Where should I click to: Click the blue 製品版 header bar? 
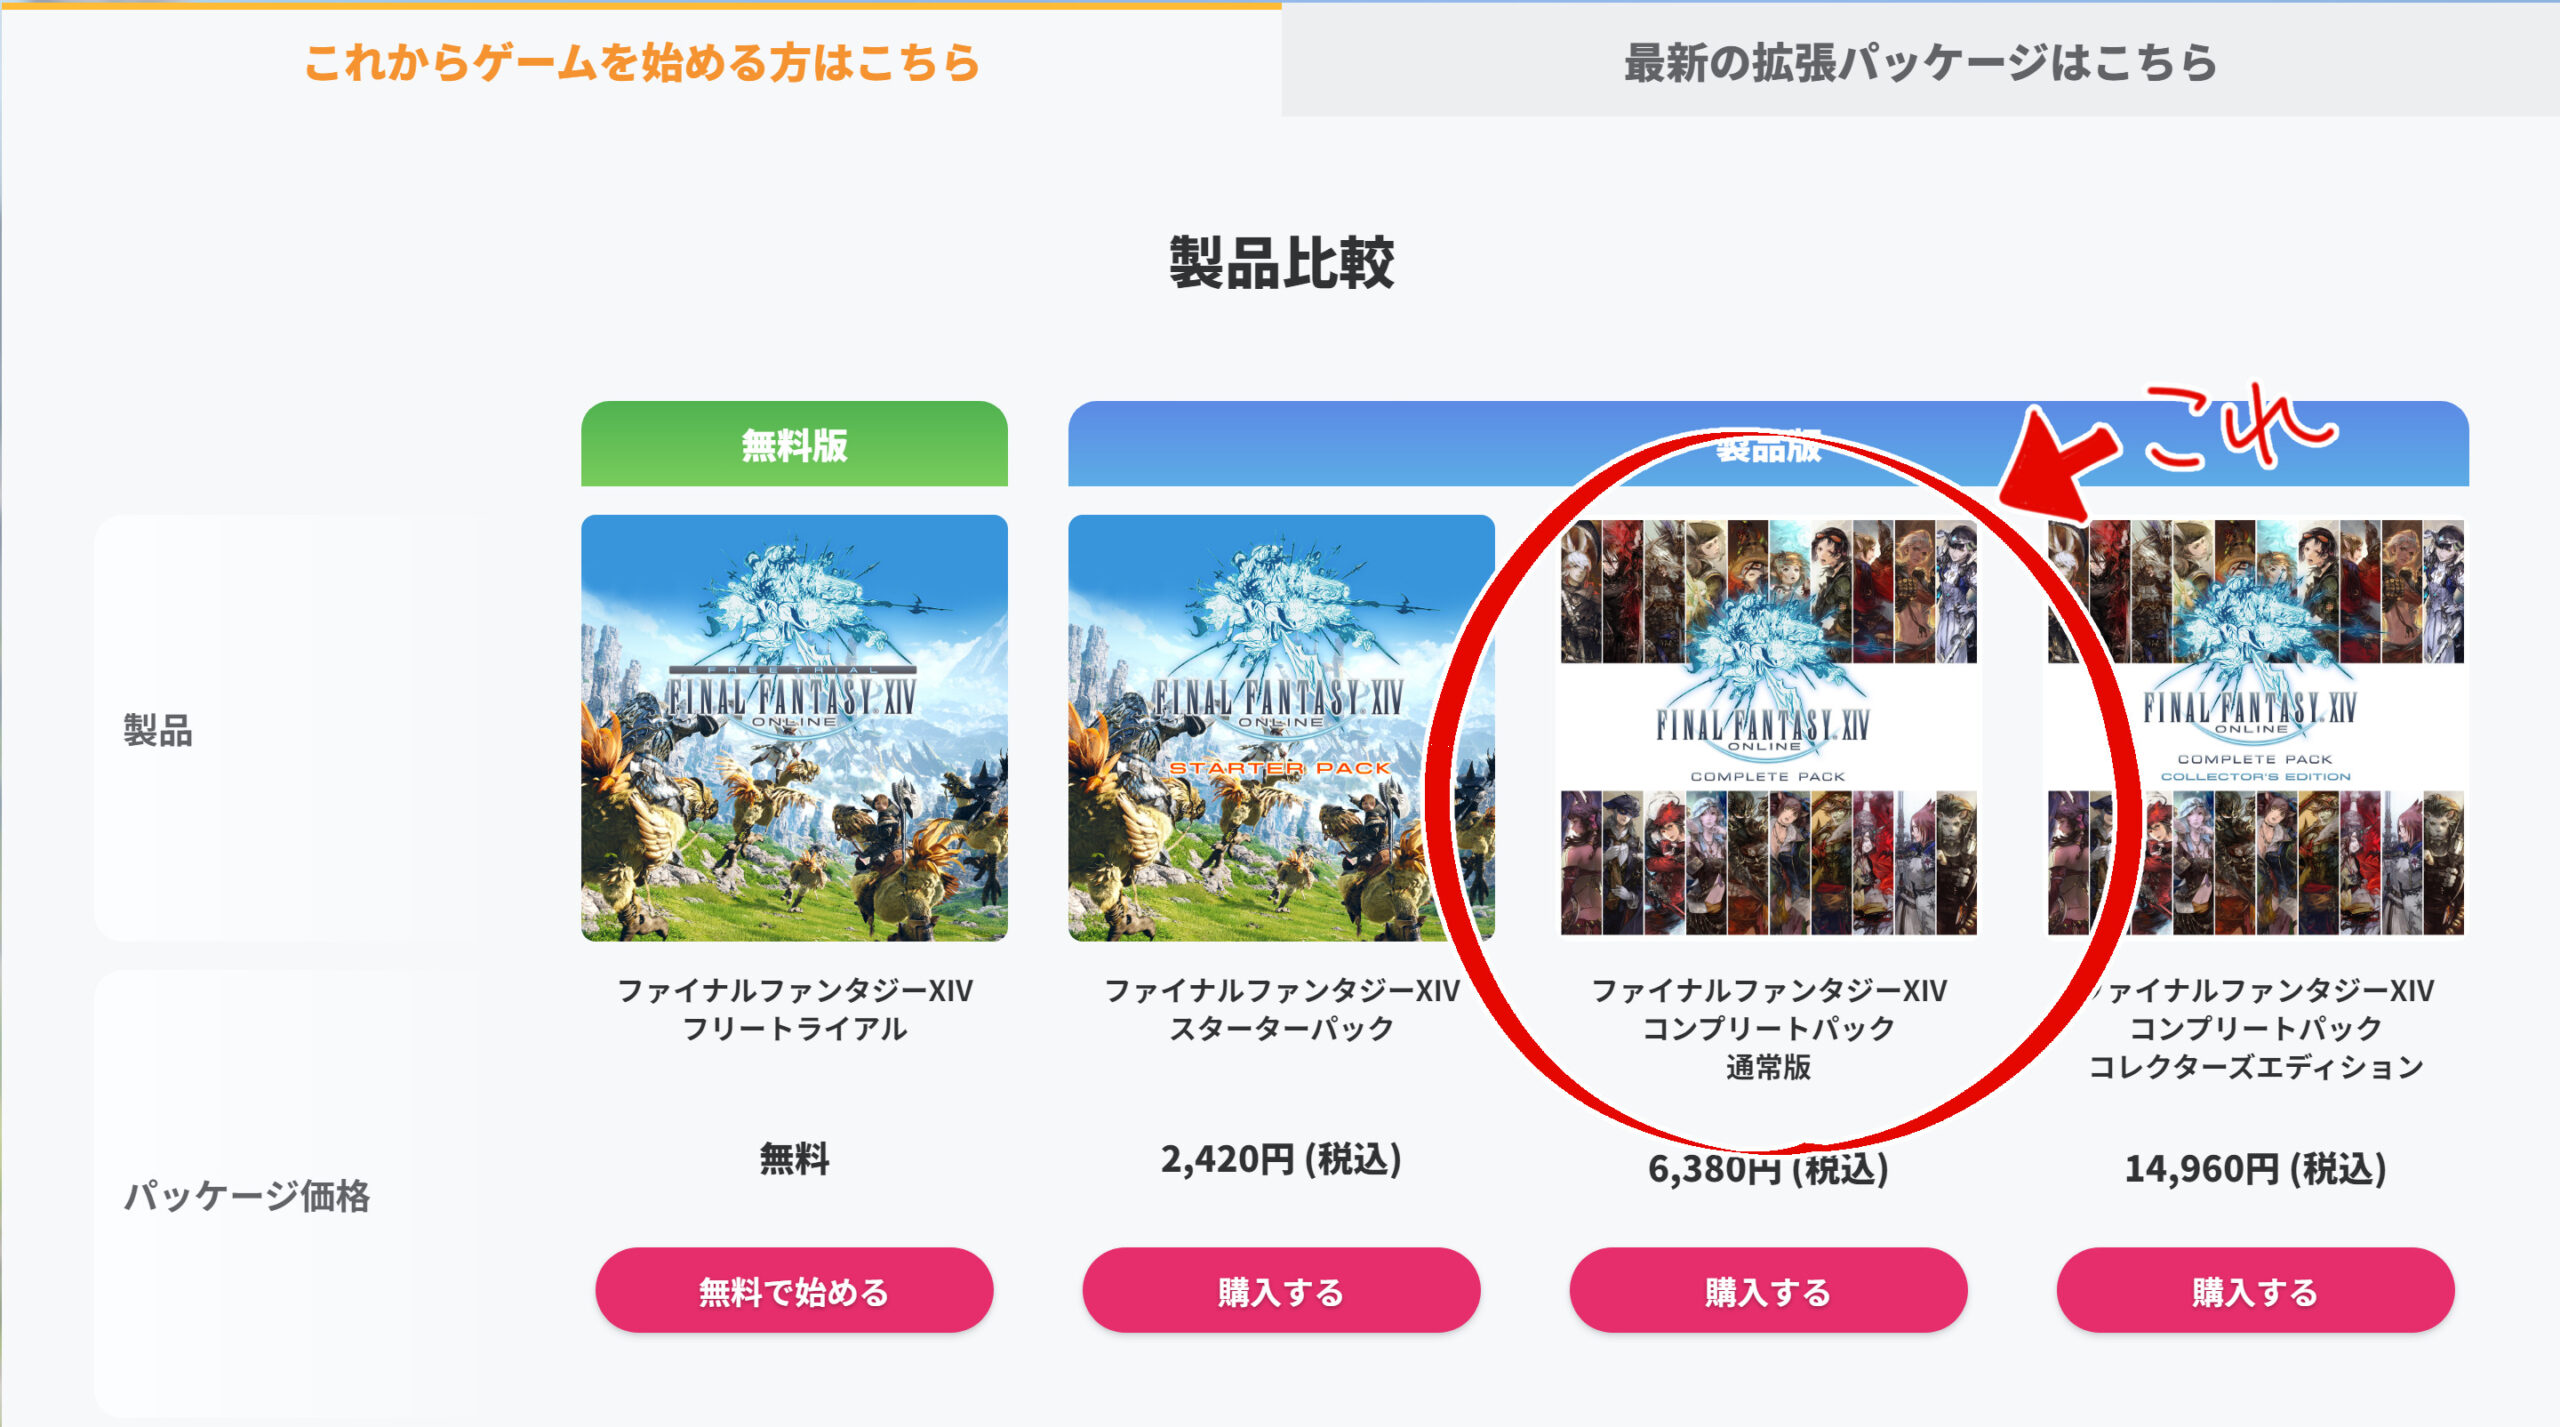[x=1768, y=444]
